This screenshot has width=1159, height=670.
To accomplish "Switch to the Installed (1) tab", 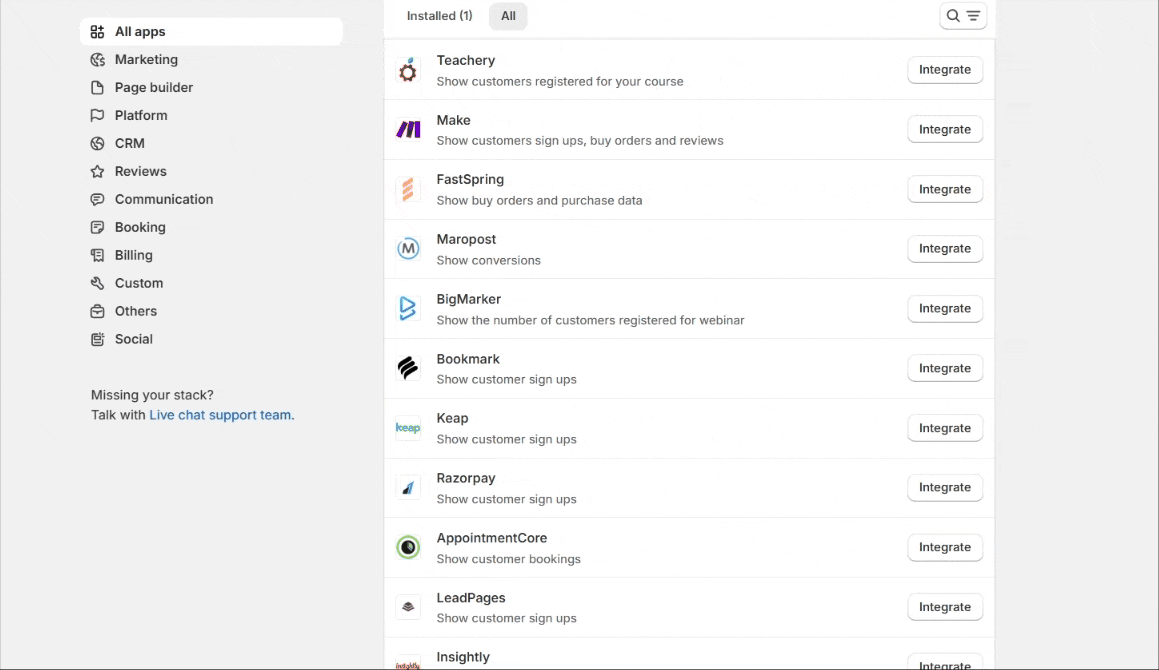I will point(439,16).
